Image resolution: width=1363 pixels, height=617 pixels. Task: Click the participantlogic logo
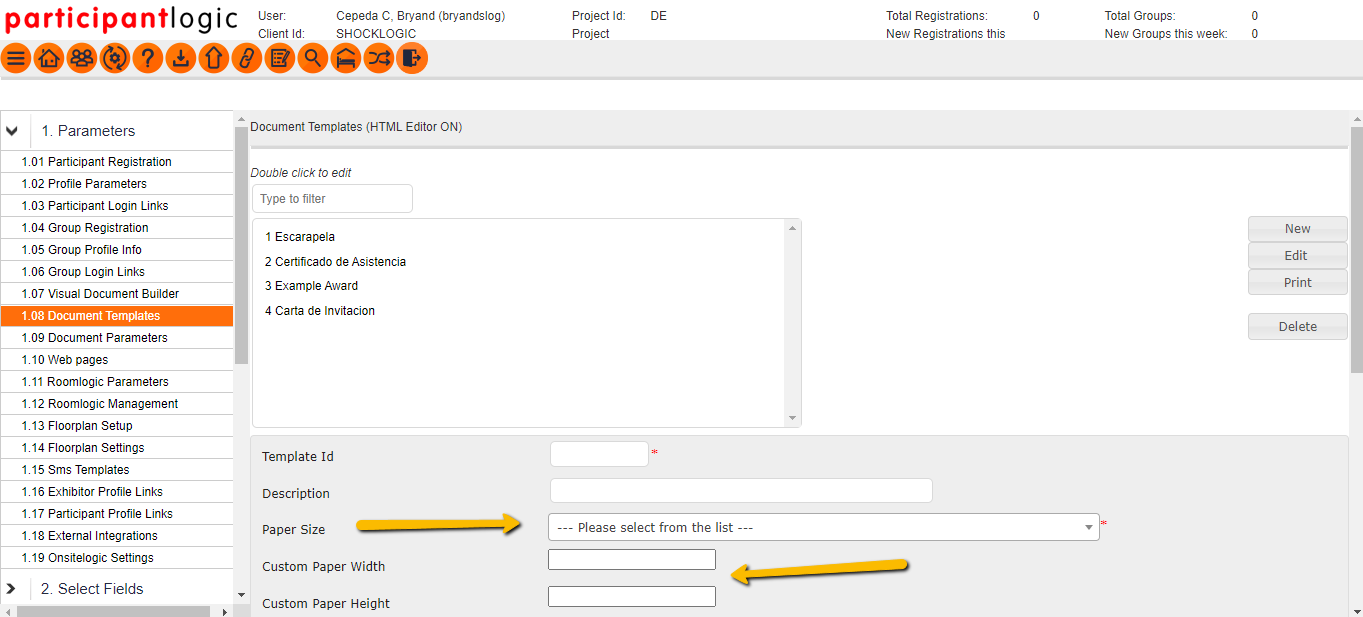(121, 19)
